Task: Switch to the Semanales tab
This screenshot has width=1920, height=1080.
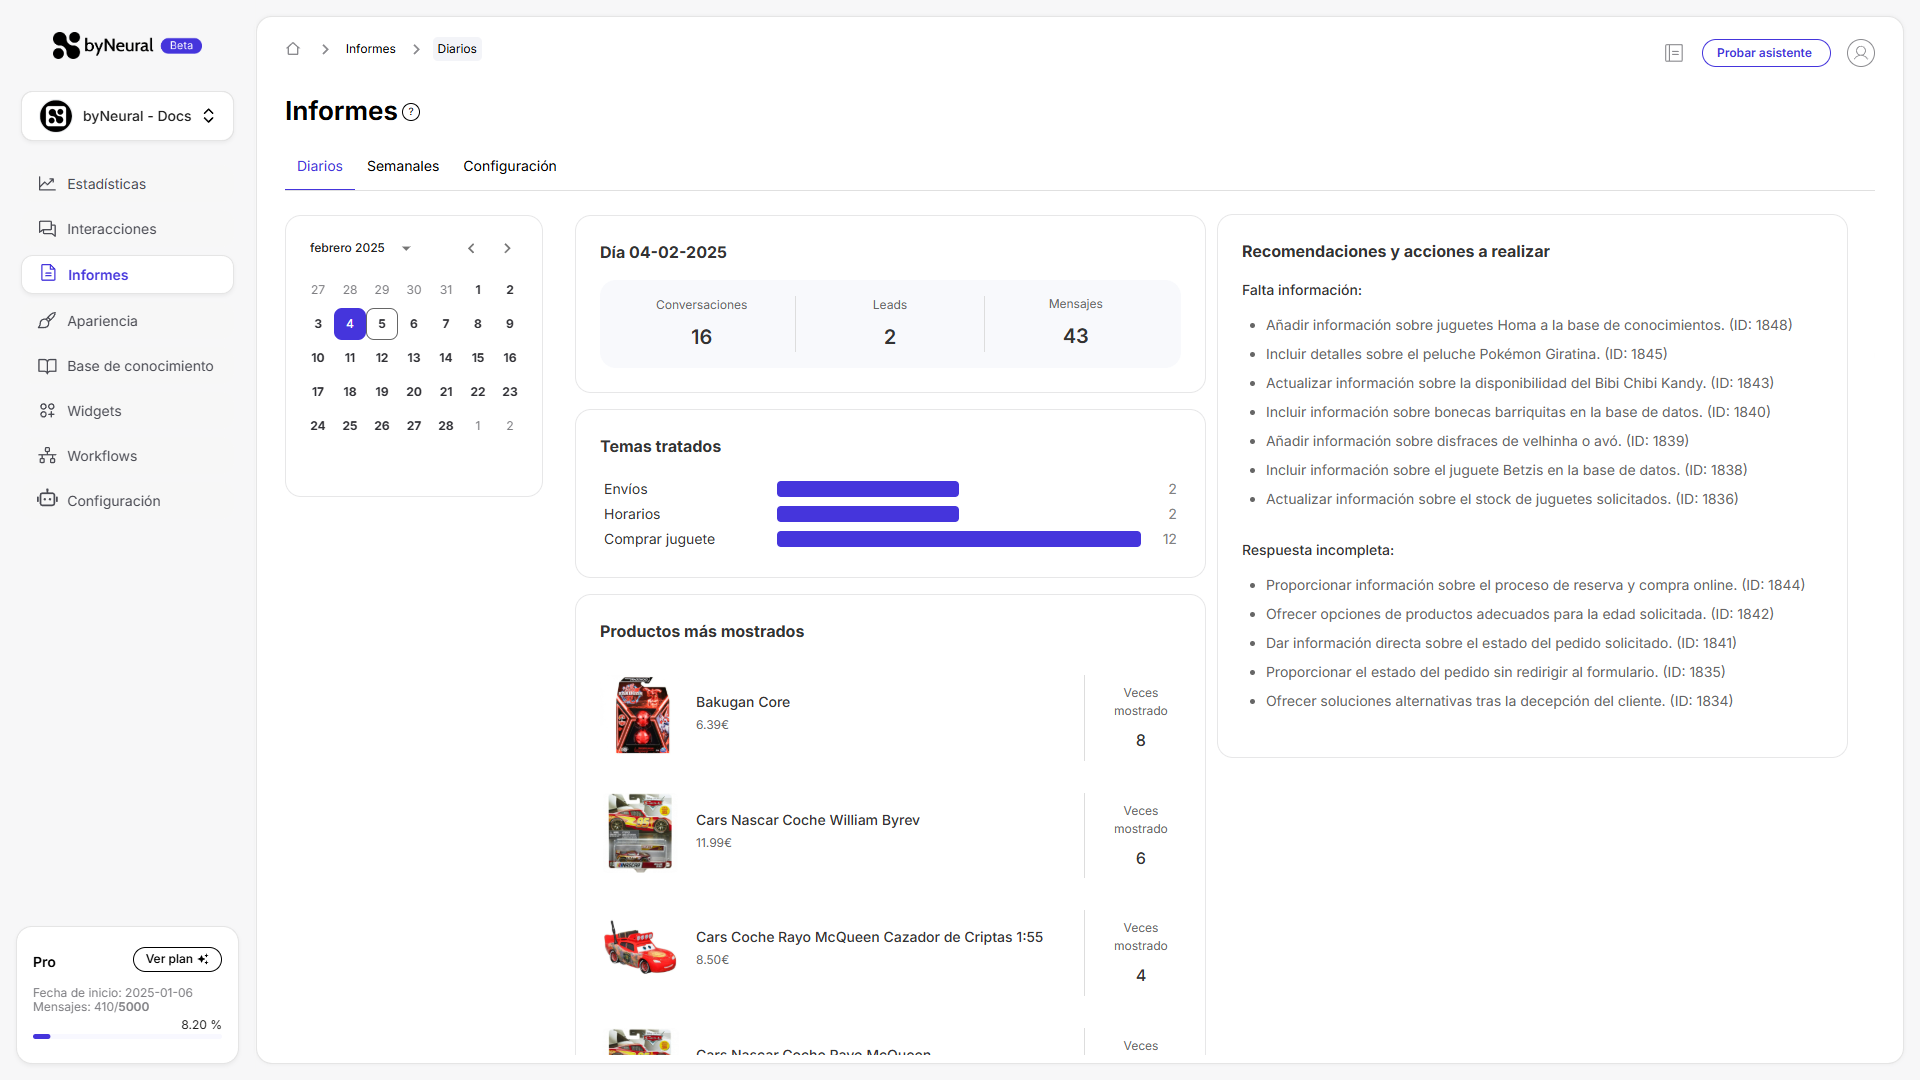Action: pyautogui.click(x=402, y=166)
